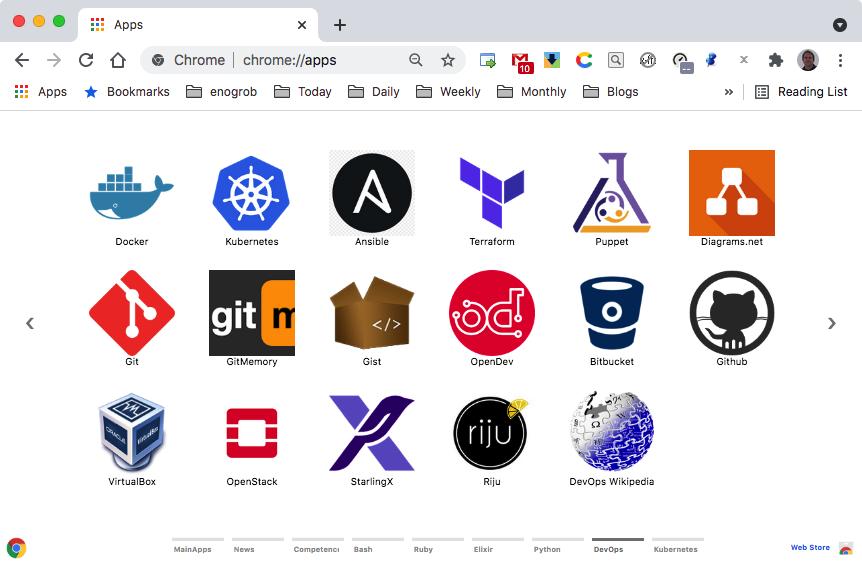Image resolution: width=862 pixels, height=564 pixels.
Task: Open the tab search dropdown arrow
Action: (x=839, y=25)
